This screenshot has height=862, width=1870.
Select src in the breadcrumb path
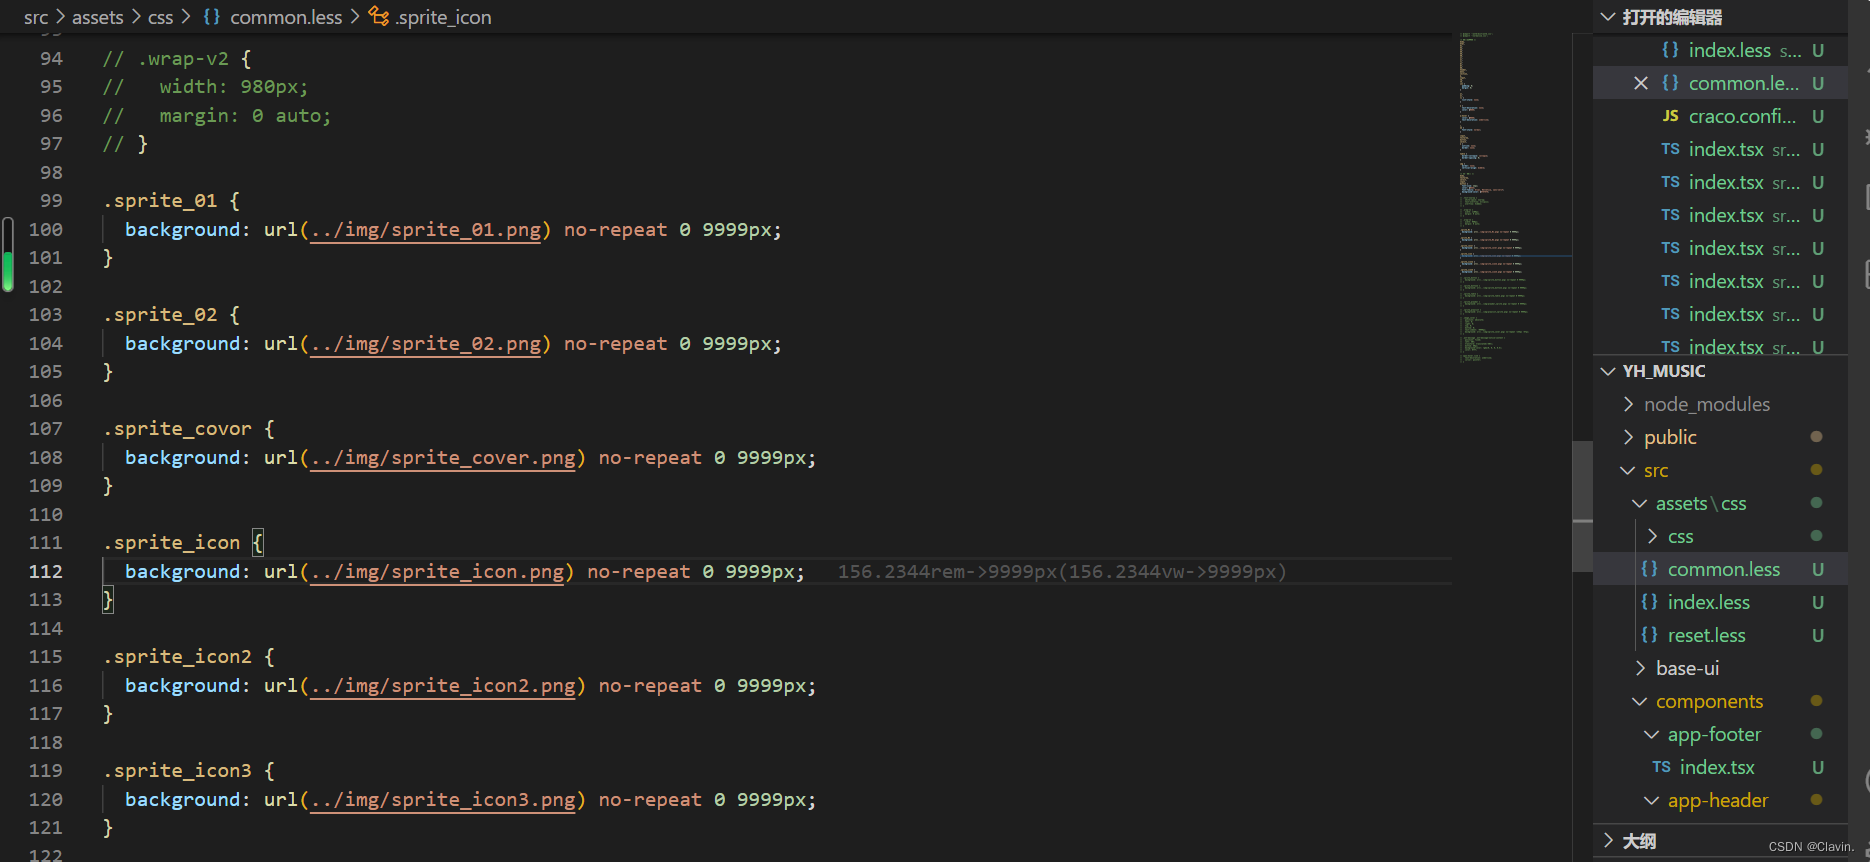(x=36, y=17)
